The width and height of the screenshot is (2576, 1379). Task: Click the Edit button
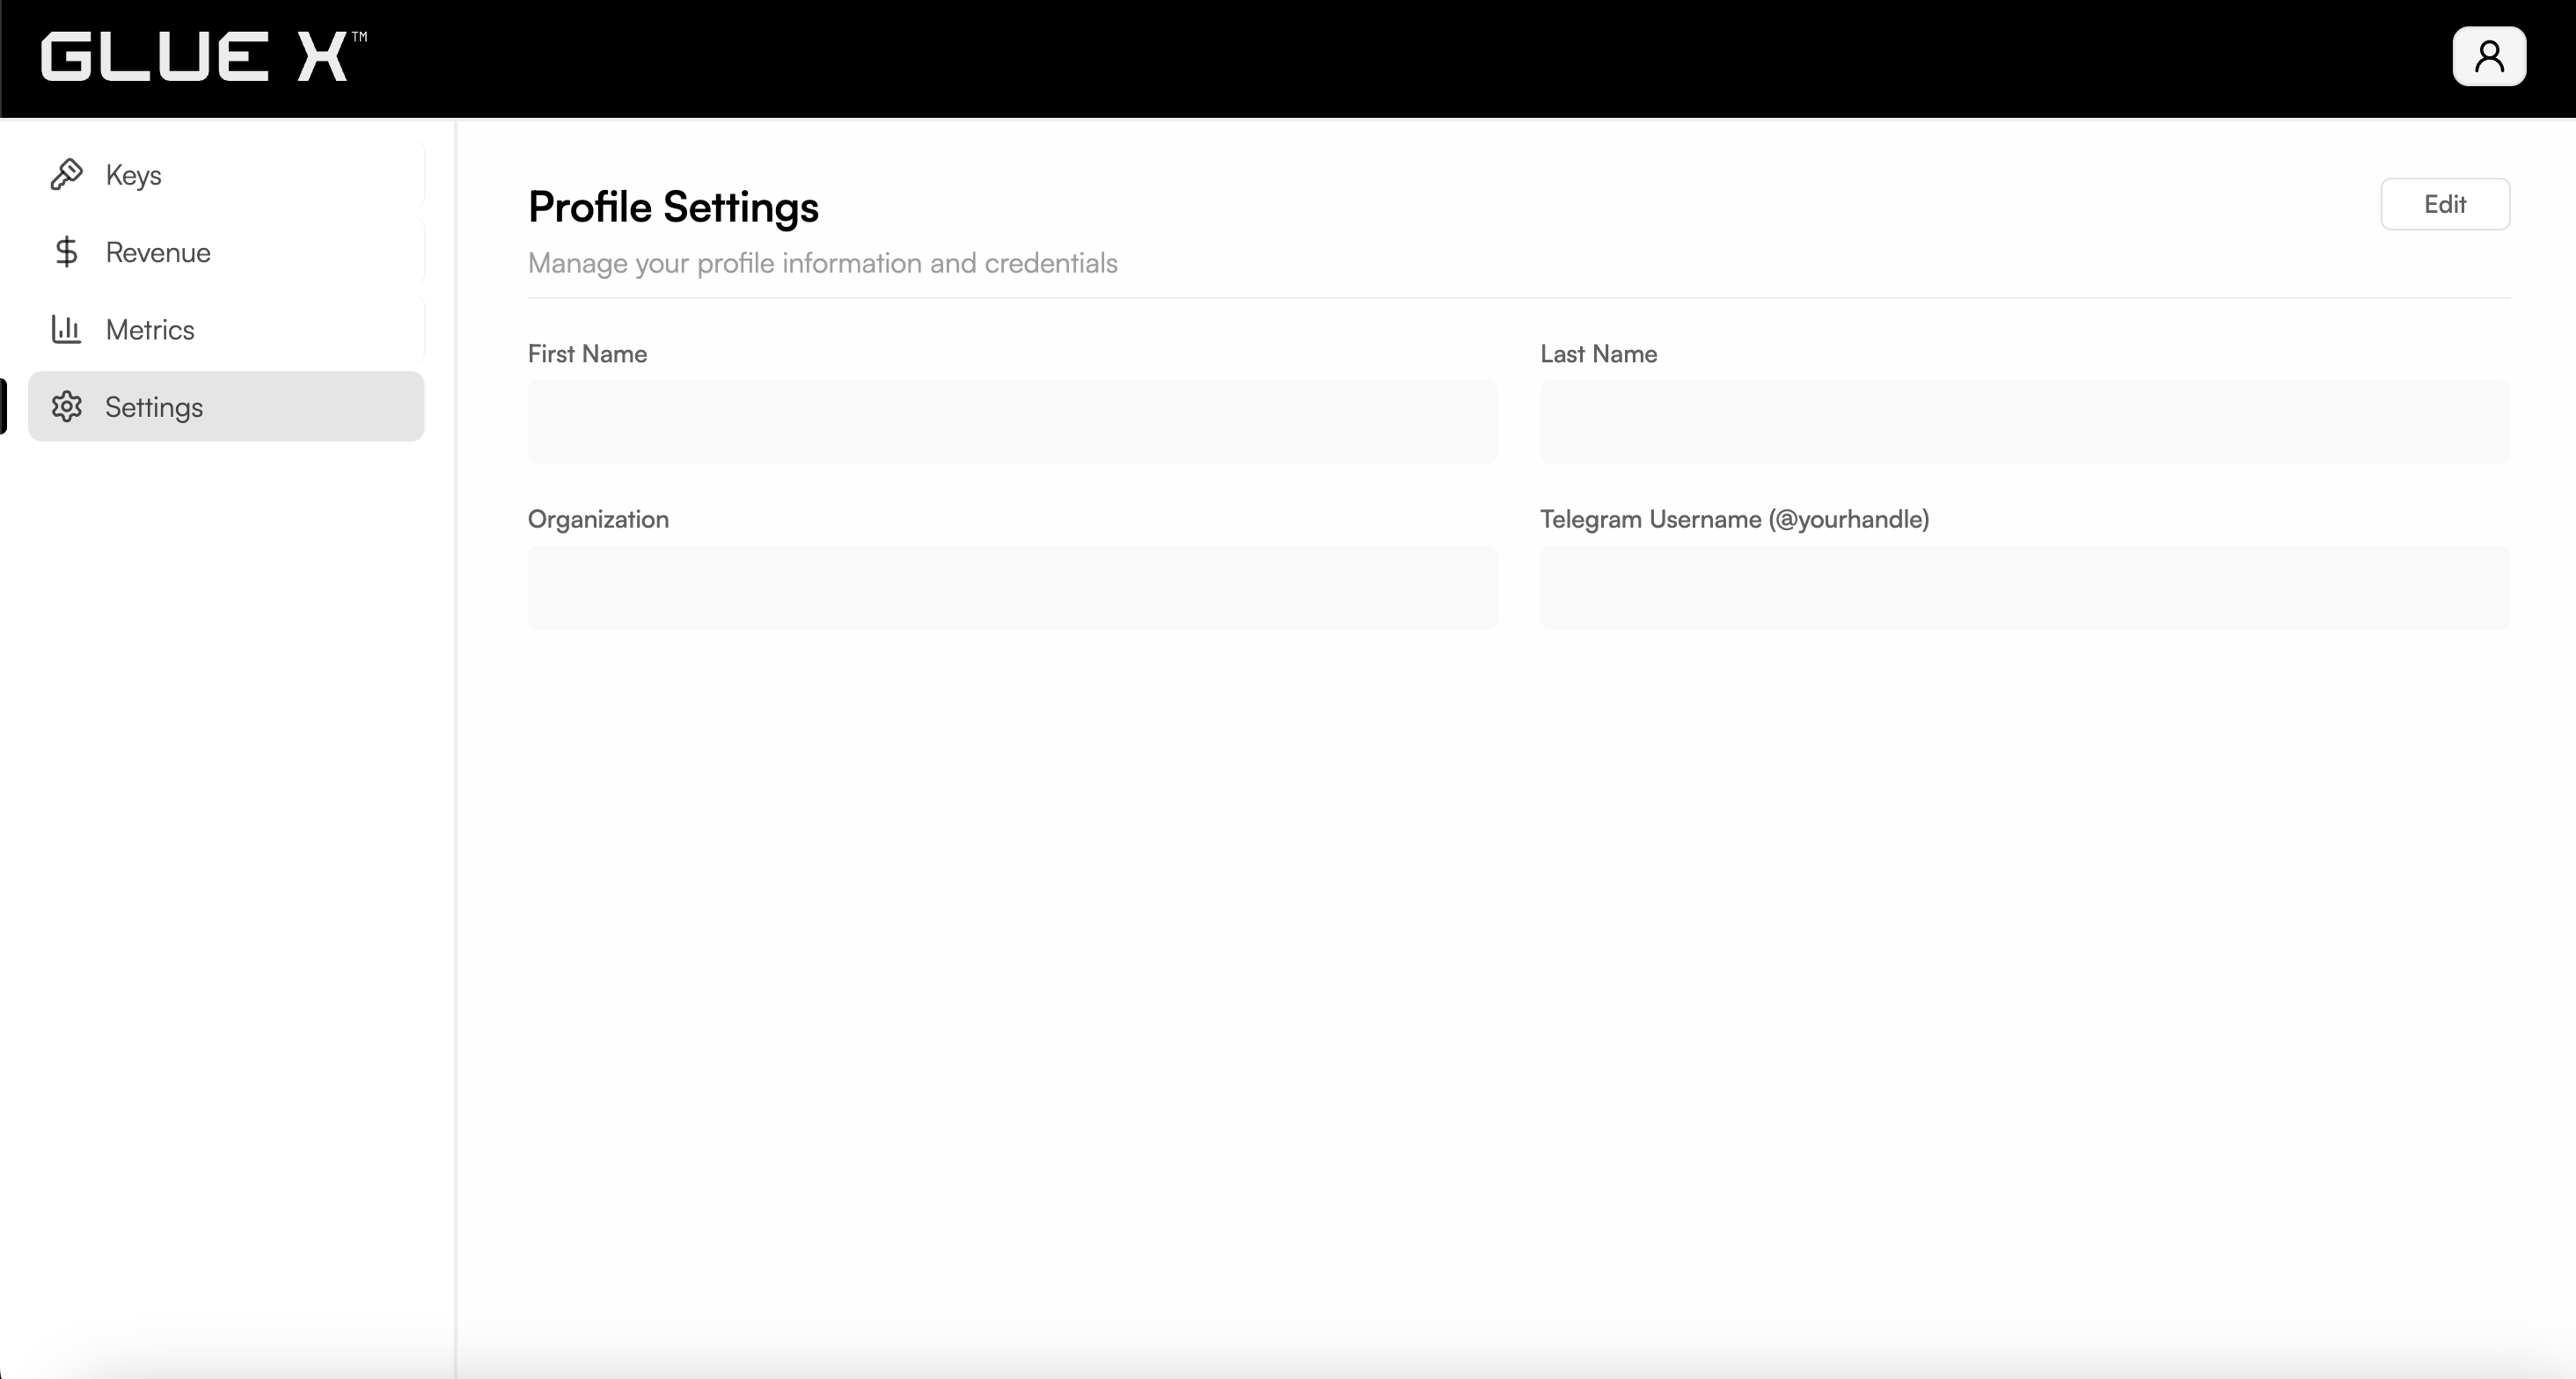(2445, 203)
